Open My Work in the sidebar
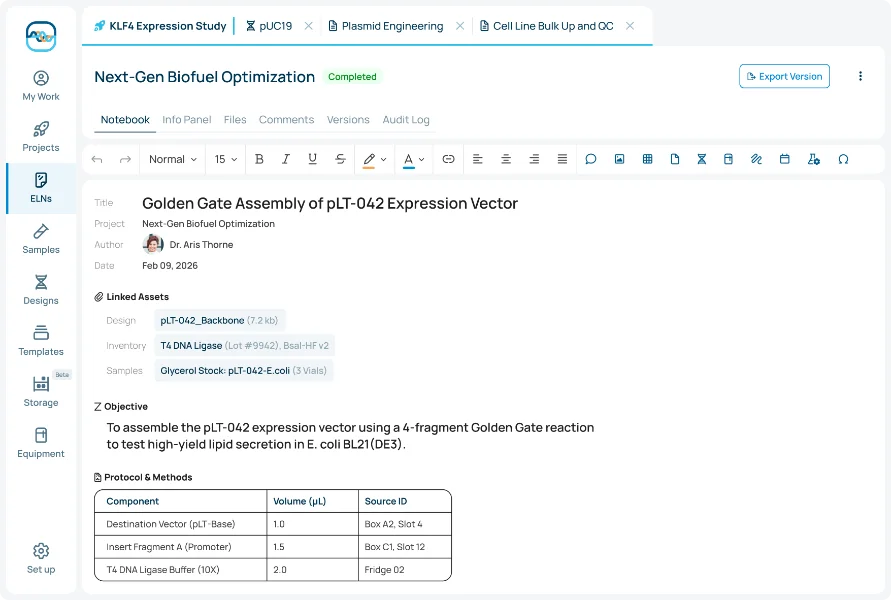The width and height of the screenshot is (891, 600). pyautogui.click(x=41, y=86)
